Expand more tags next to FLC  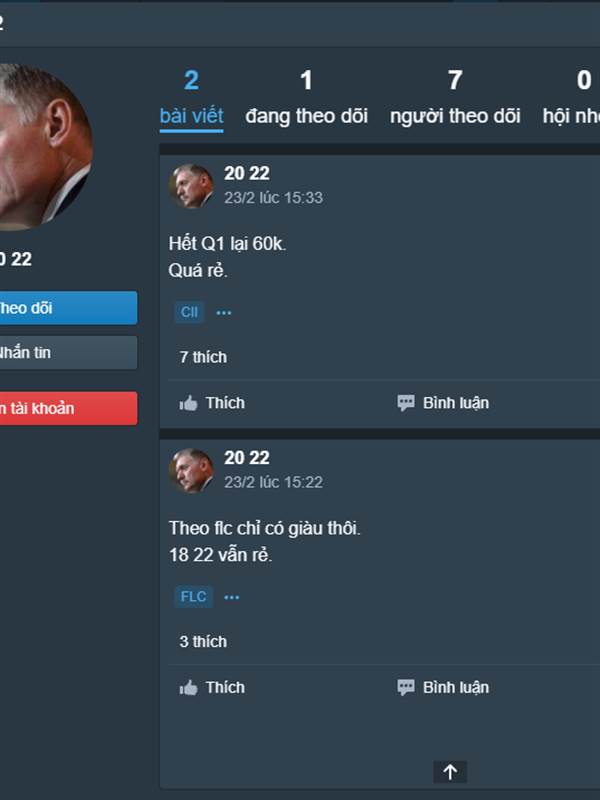[x=232, y=597]
